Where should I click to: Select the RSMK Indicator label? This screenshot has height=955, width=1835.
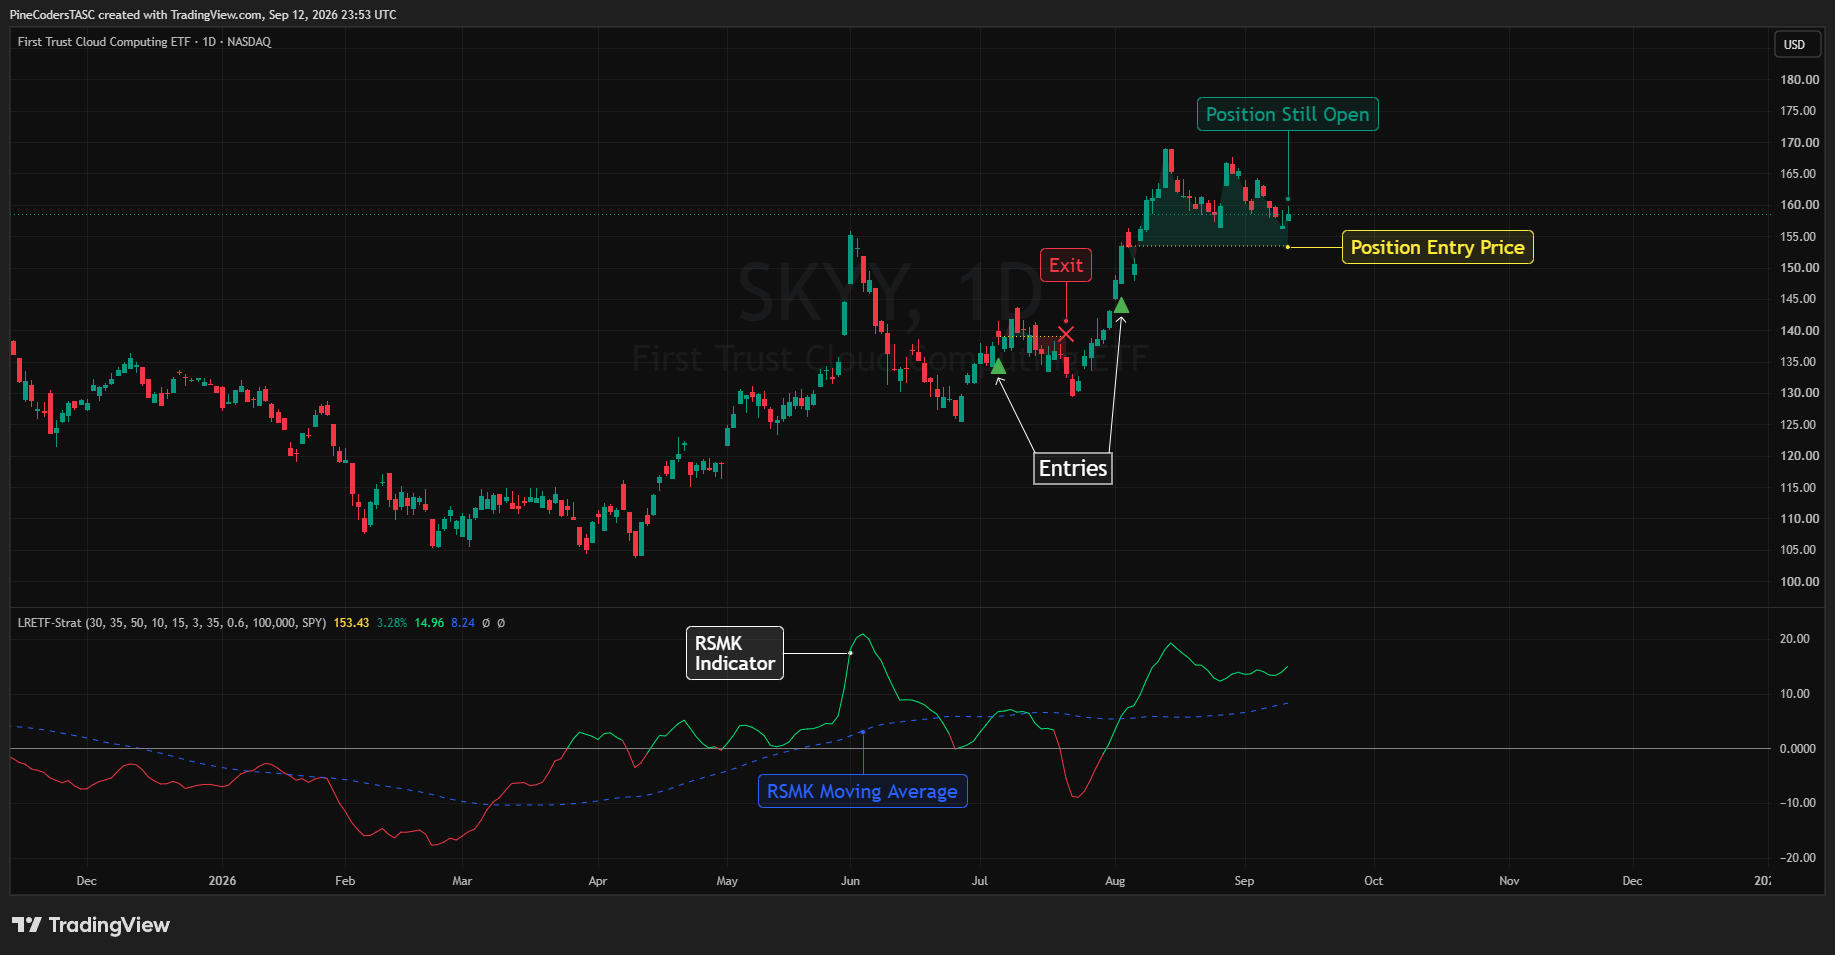[734, 653]
